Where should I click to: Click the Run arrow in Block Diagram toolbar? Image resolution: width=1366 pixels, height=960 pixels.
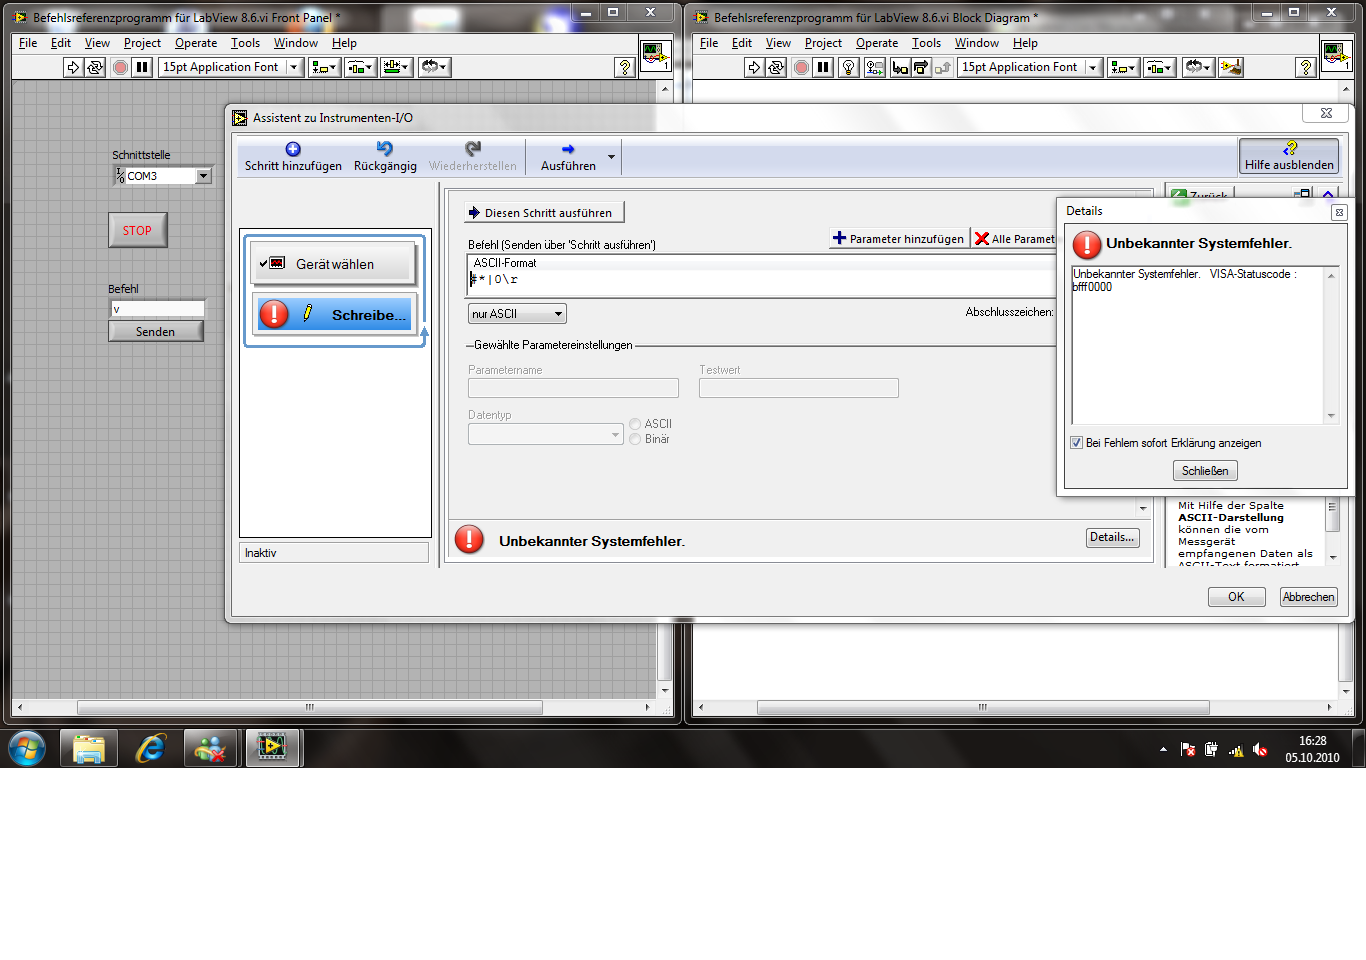click(754, 67)
